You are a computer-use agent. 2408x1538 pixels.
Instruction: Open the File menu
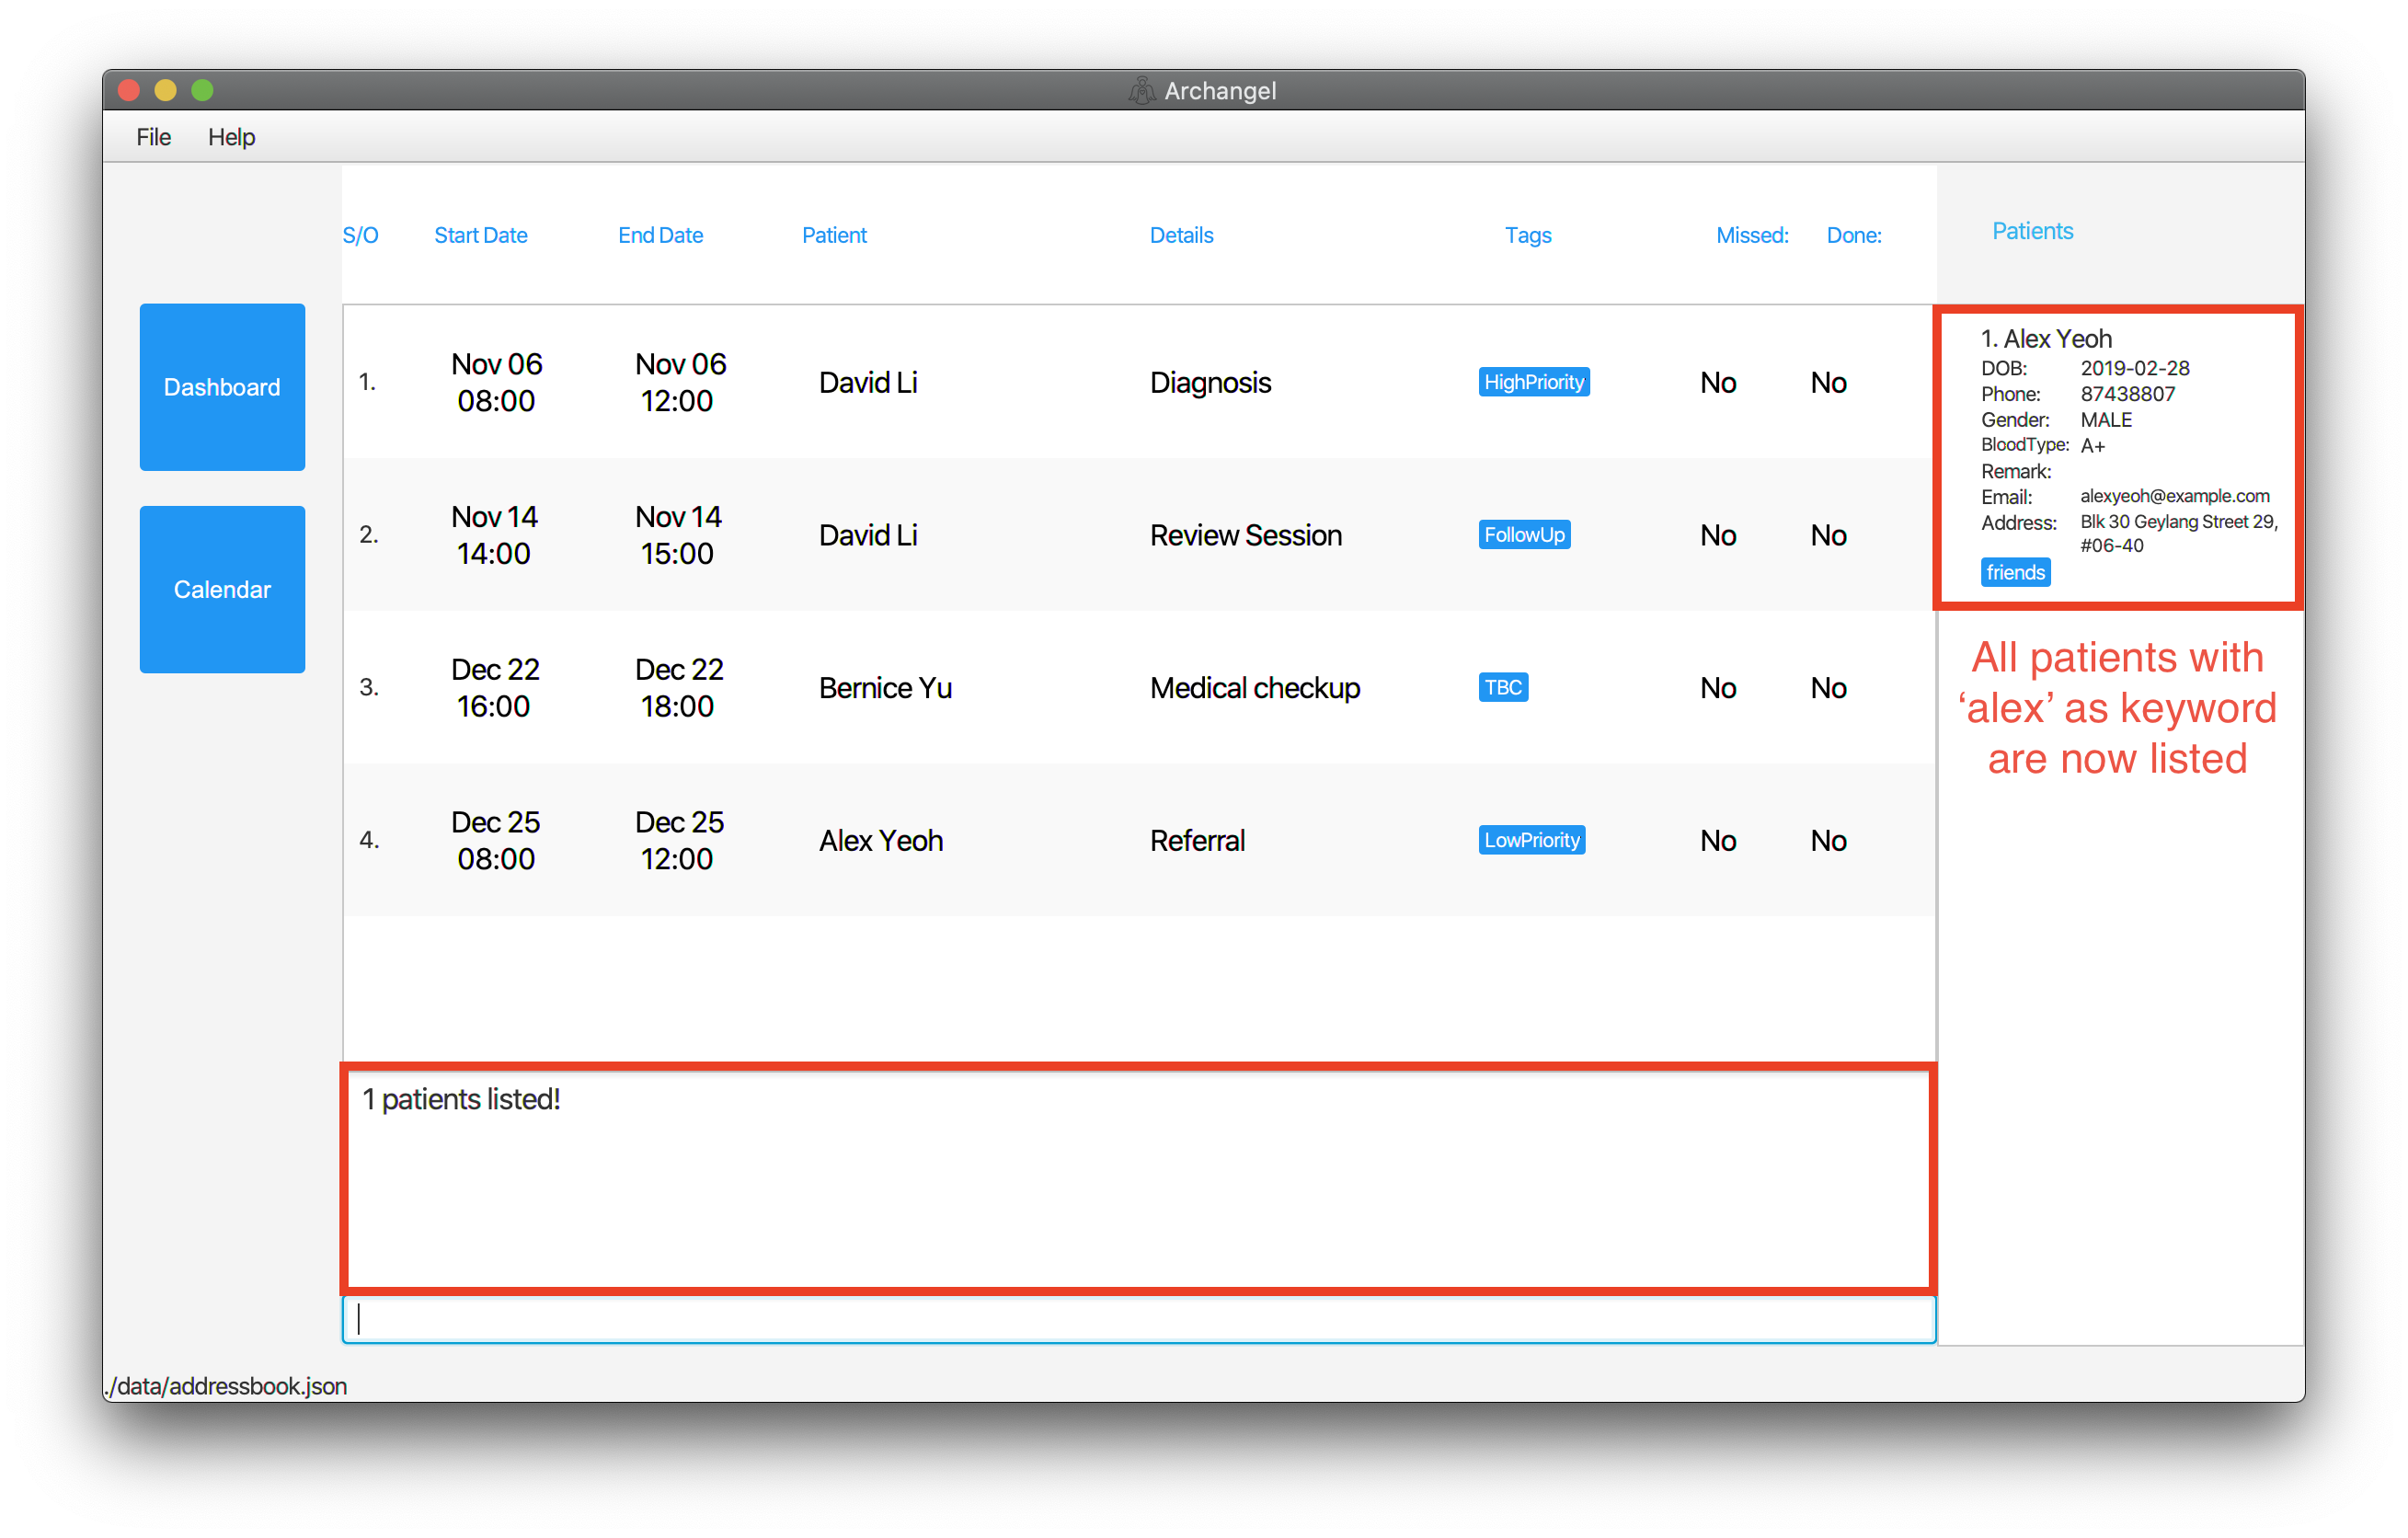(x=153, y=137)
